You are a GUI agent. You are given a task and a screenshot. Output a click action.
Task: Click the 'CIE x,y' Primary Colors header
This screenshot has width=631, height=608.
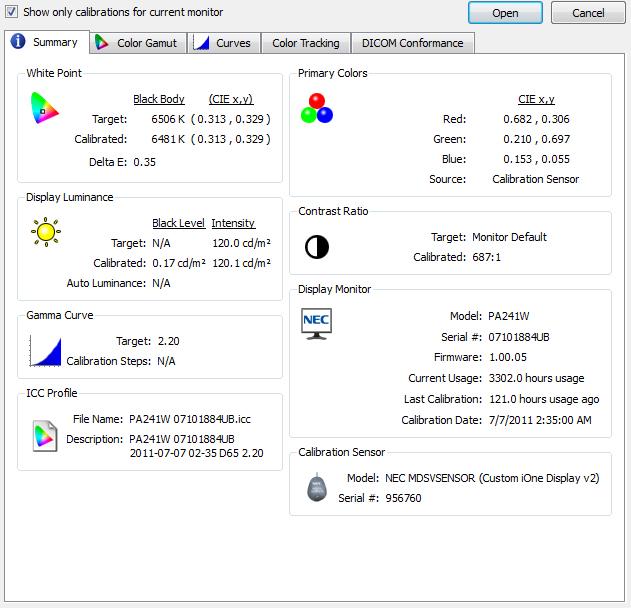(x=536, y=99)
